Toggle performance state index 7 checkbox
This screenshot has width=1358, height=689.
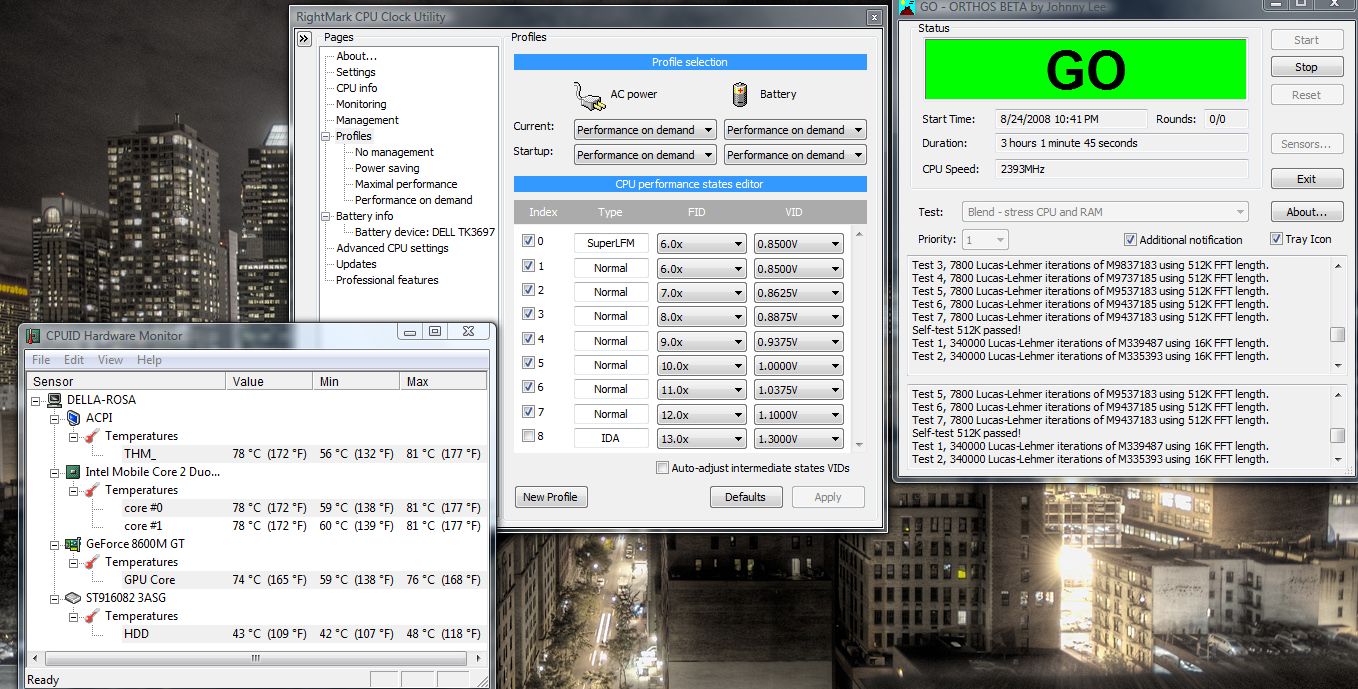[528, 411]
